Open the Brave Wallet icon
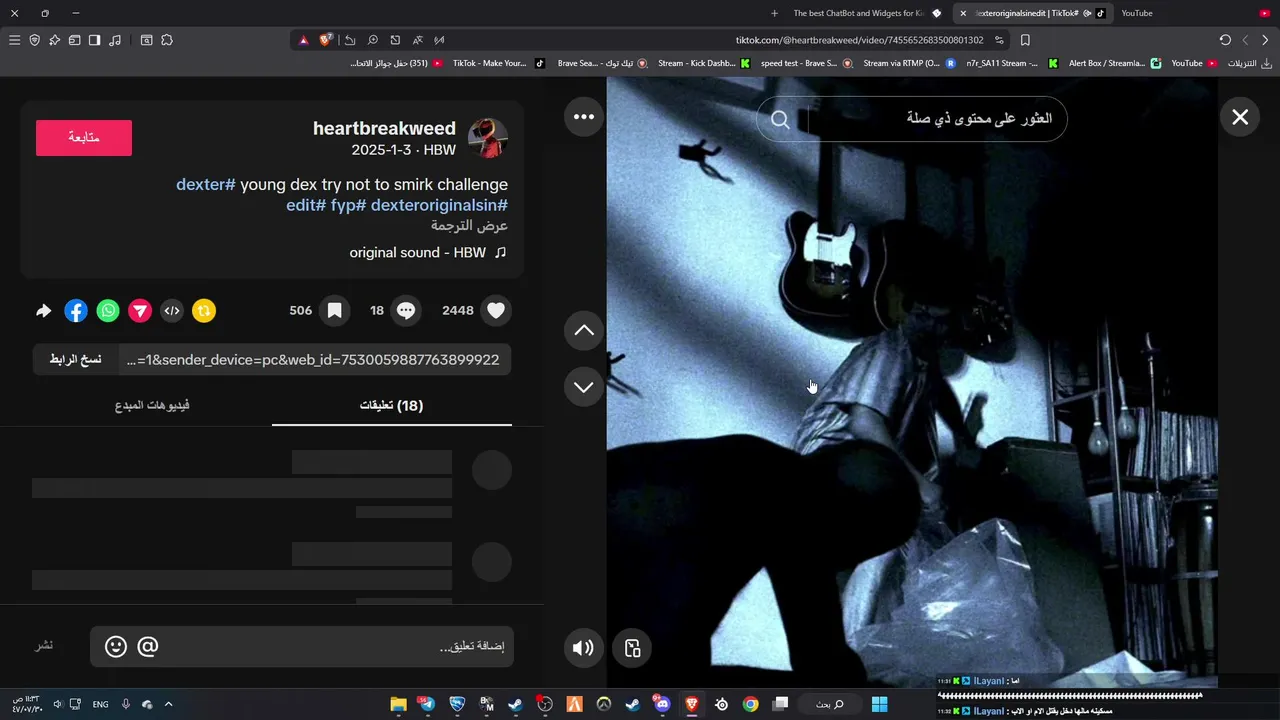The image size is (1280, 720). [x=75, y=40]
